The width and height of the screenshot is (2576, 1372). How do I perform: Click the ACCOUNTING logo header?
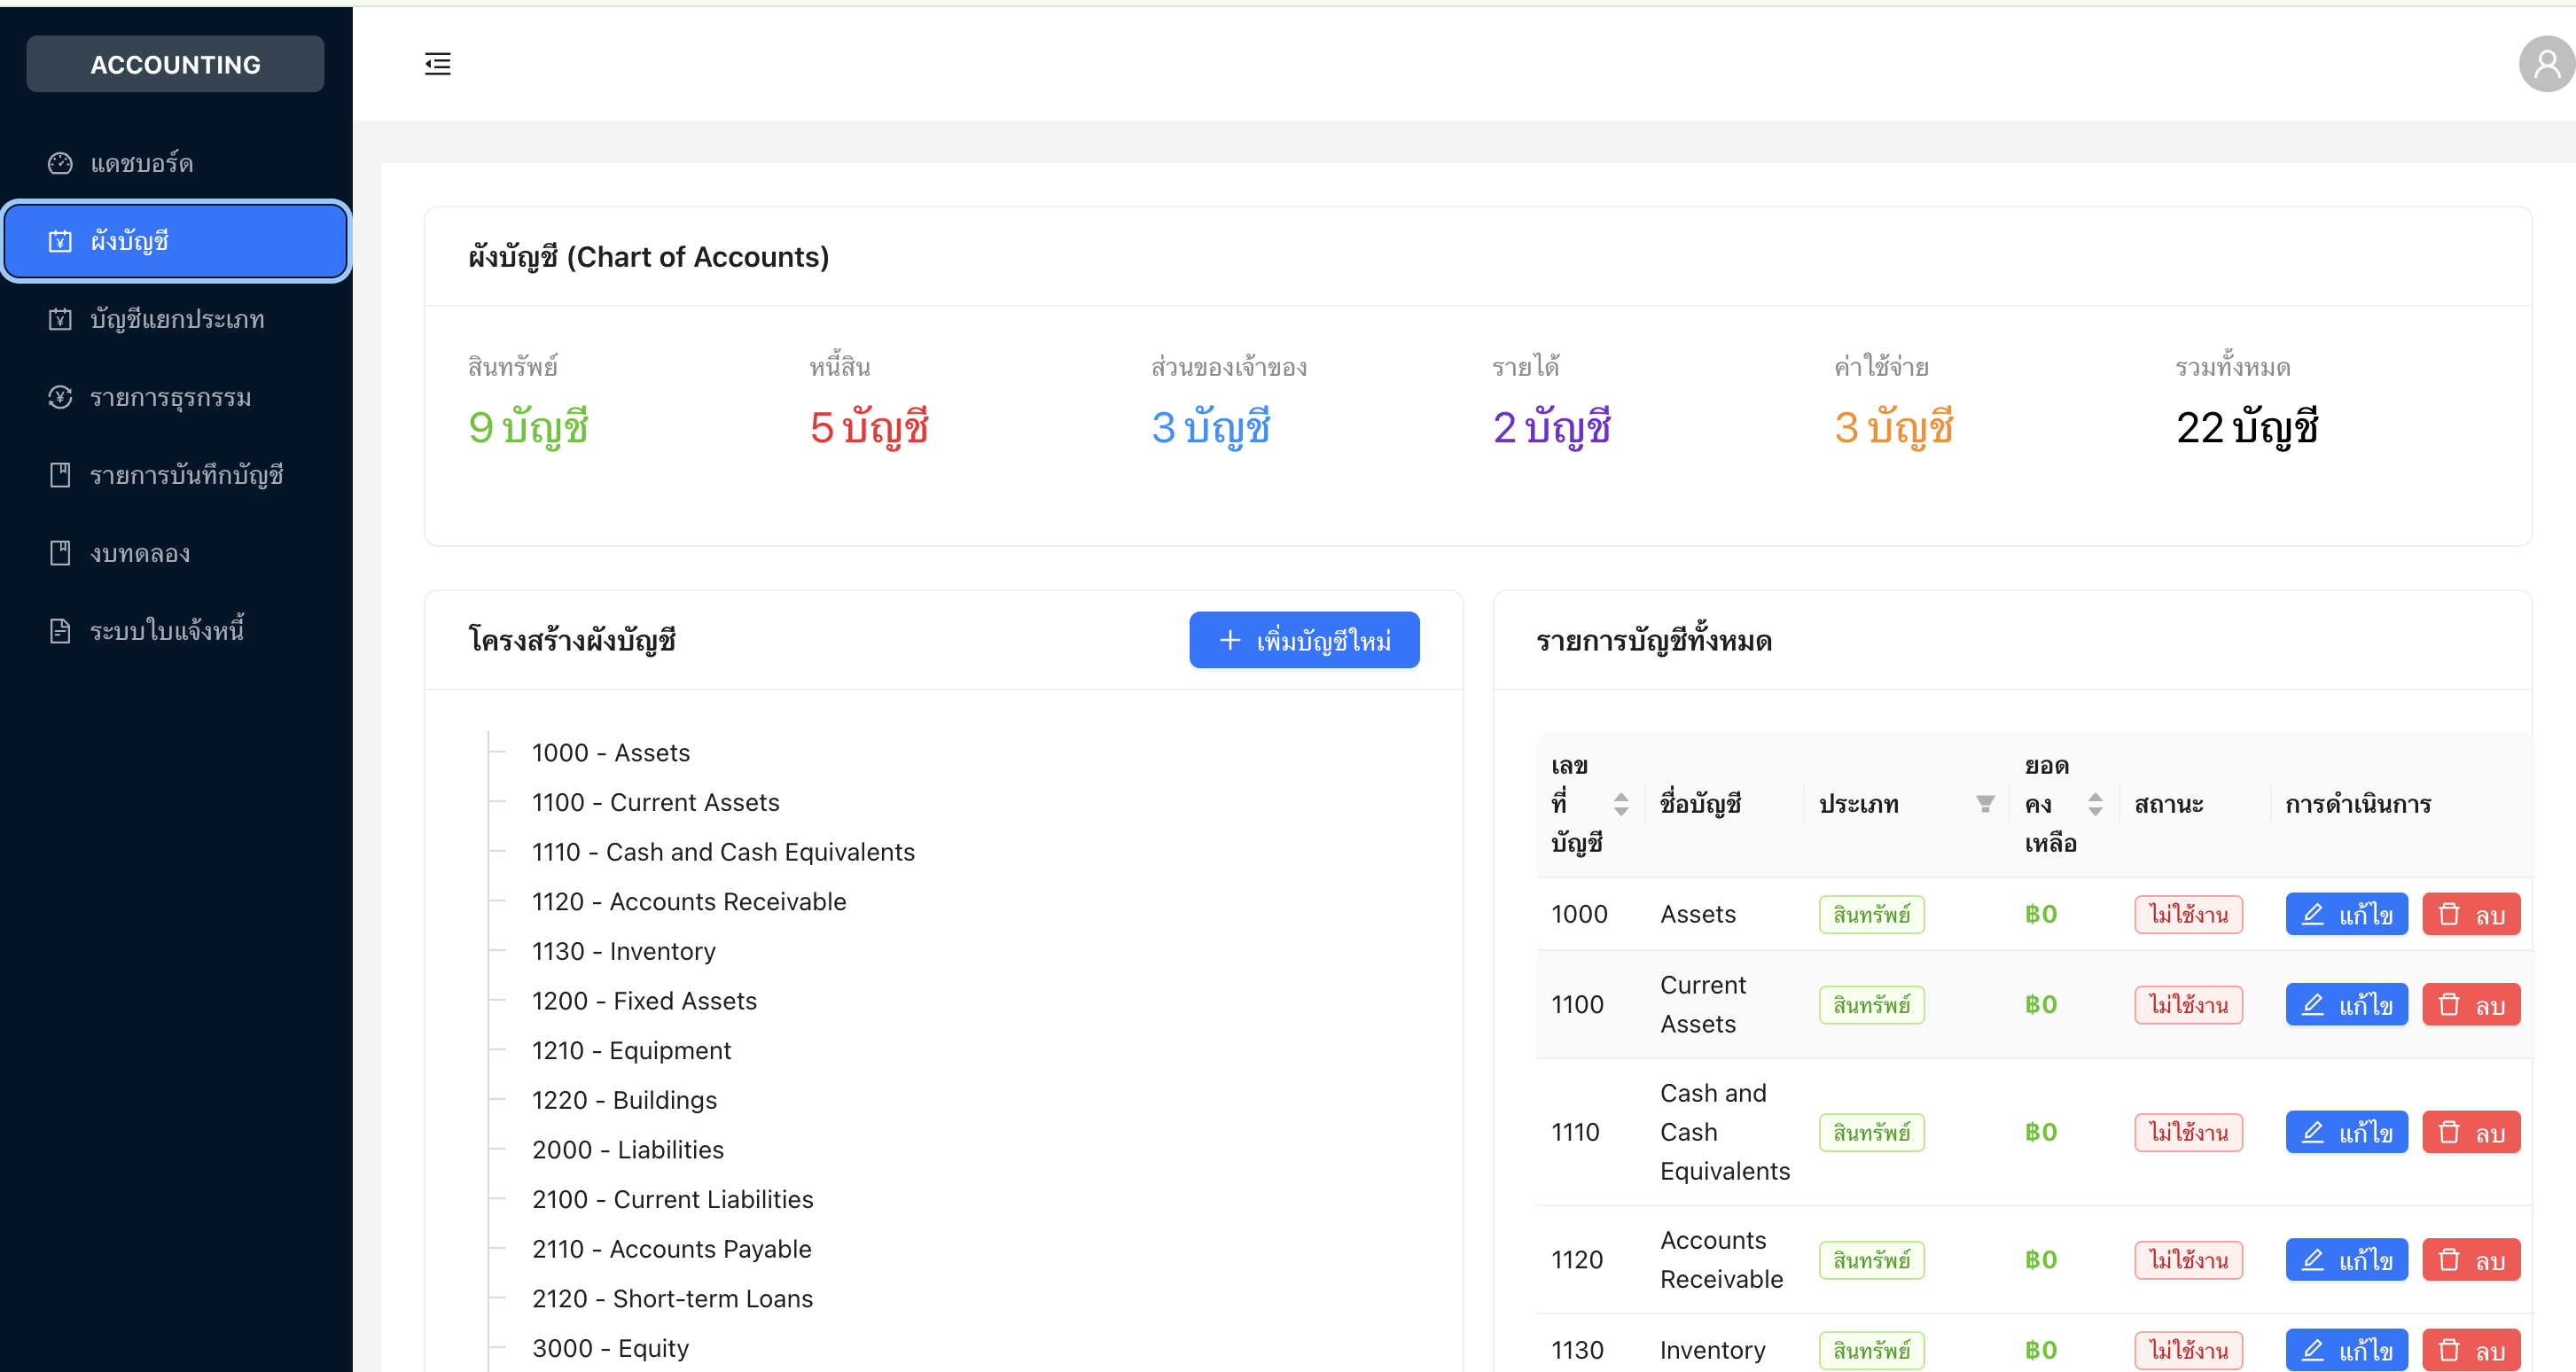[x=175, y=64]
